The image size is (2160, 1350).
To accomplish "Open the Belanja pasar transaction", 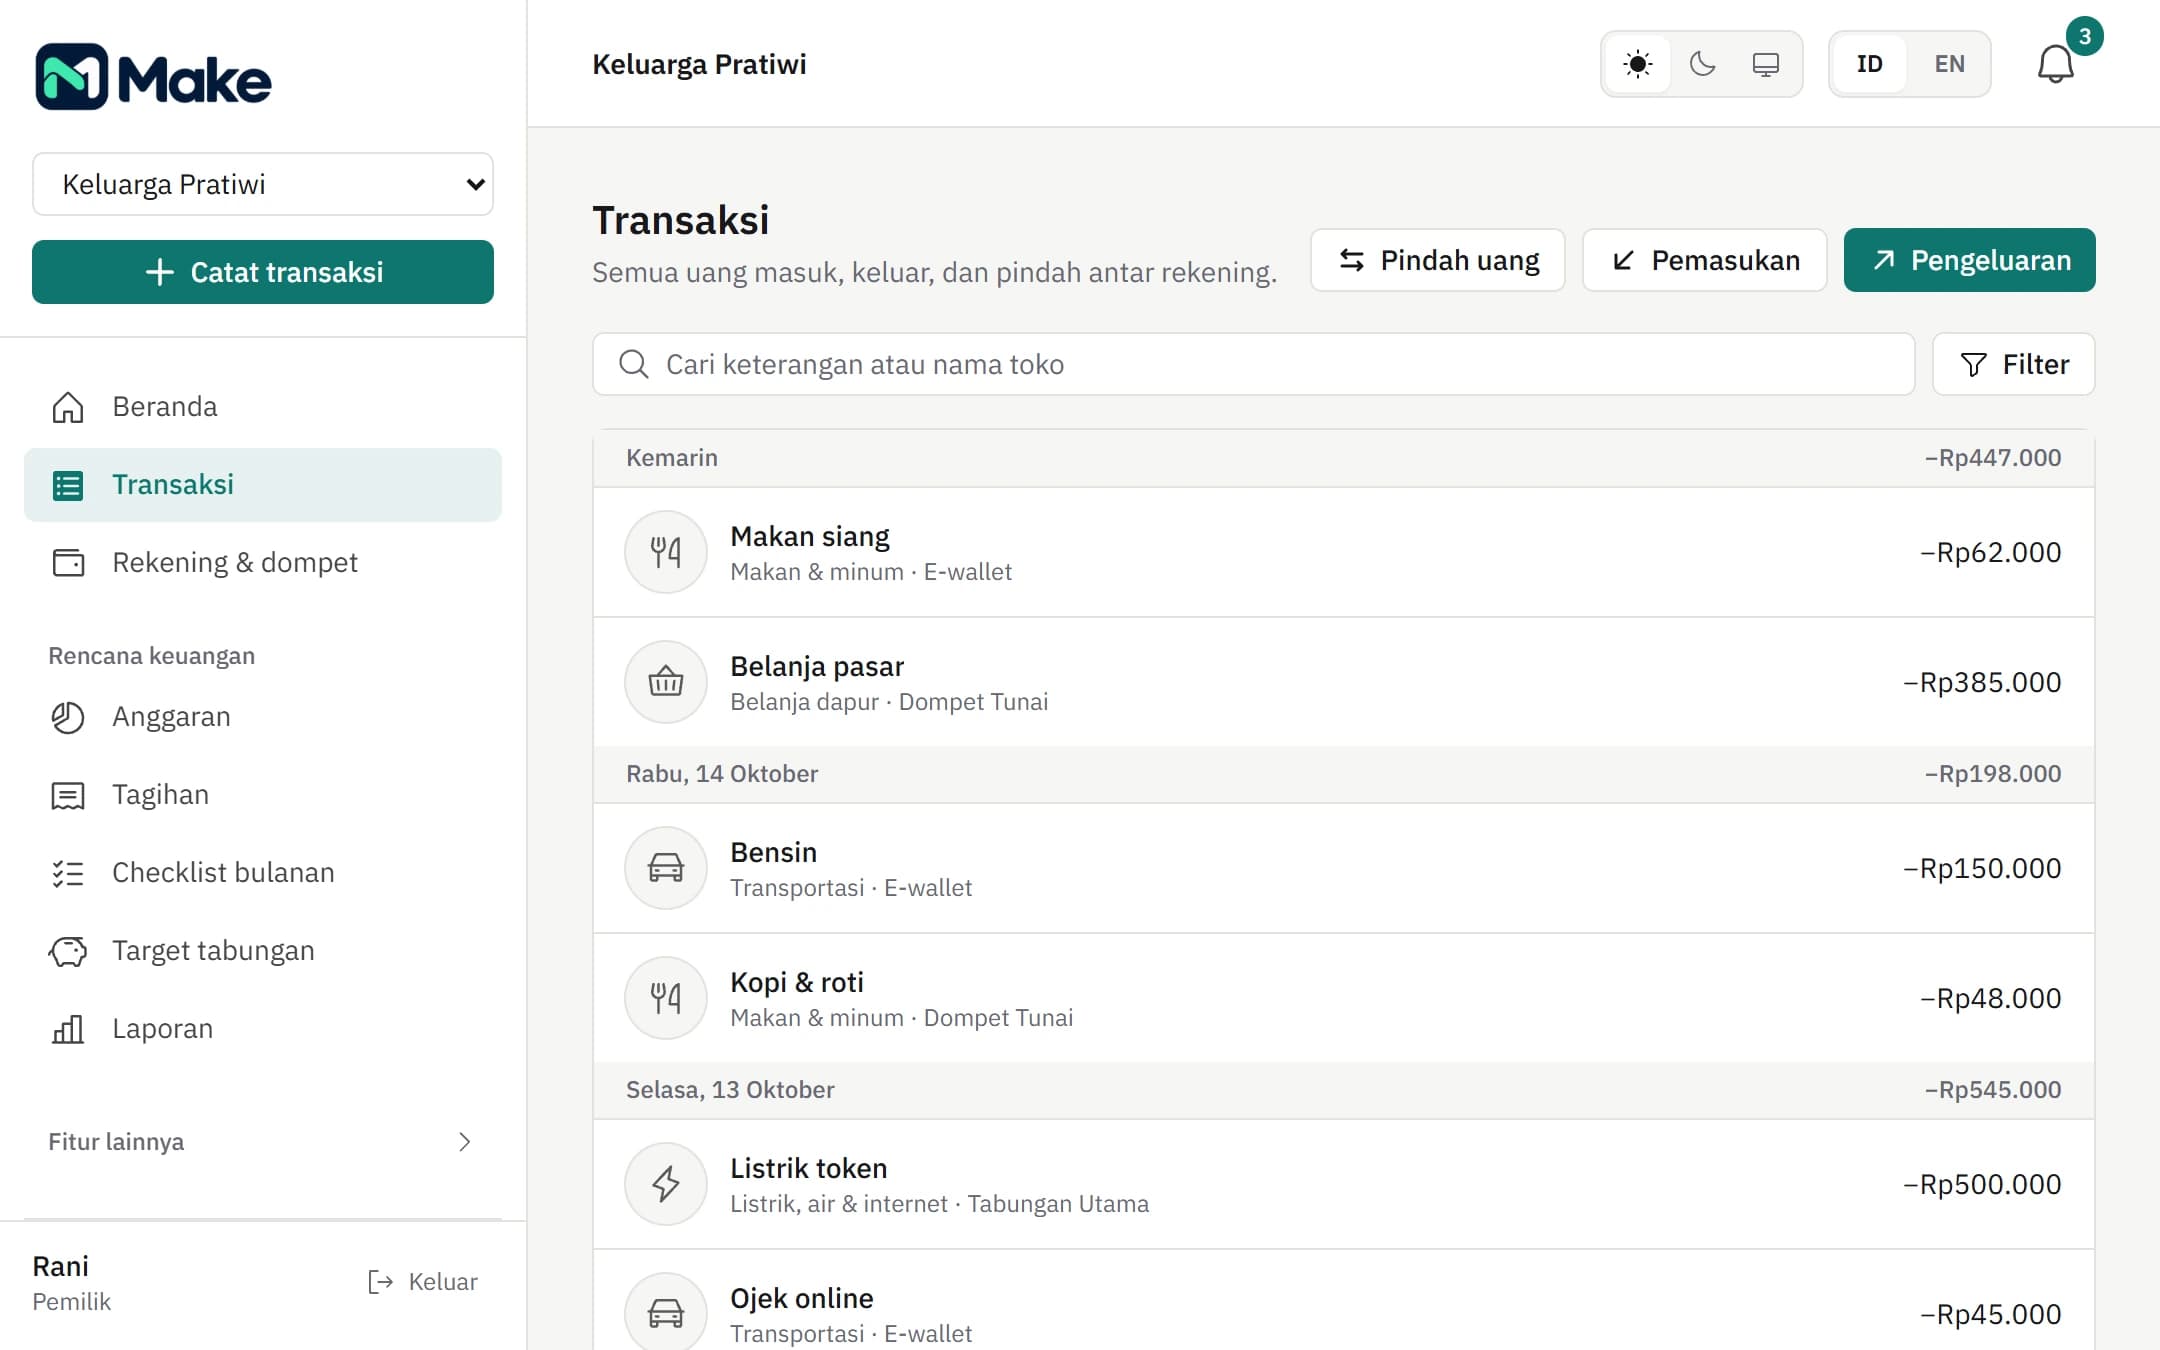I will (x=1344, y=682).
